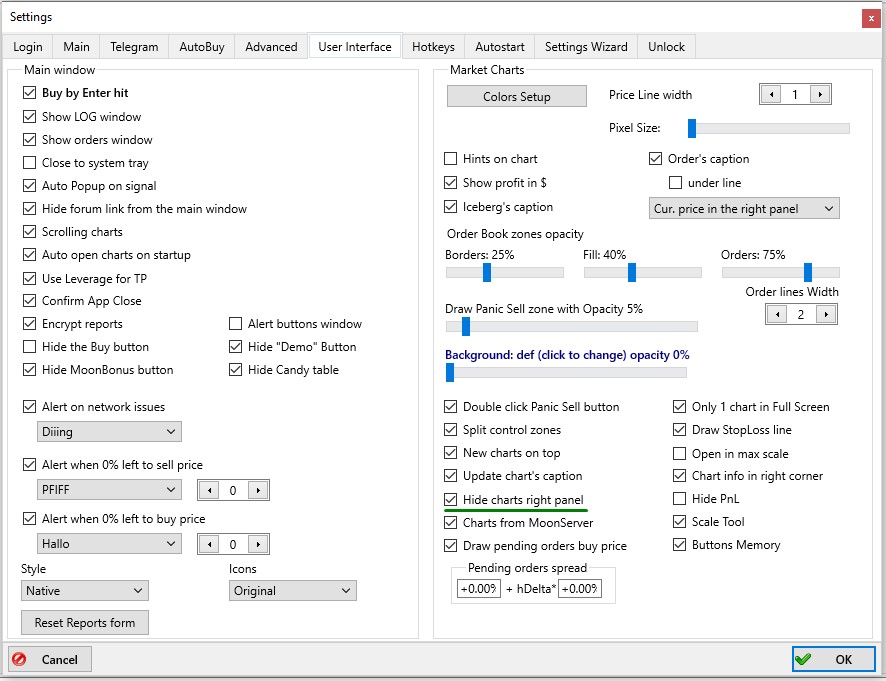Uncheck Show LOG window checkbox
This screenshot has width=886, height=681.
click(x=30, y=117)
